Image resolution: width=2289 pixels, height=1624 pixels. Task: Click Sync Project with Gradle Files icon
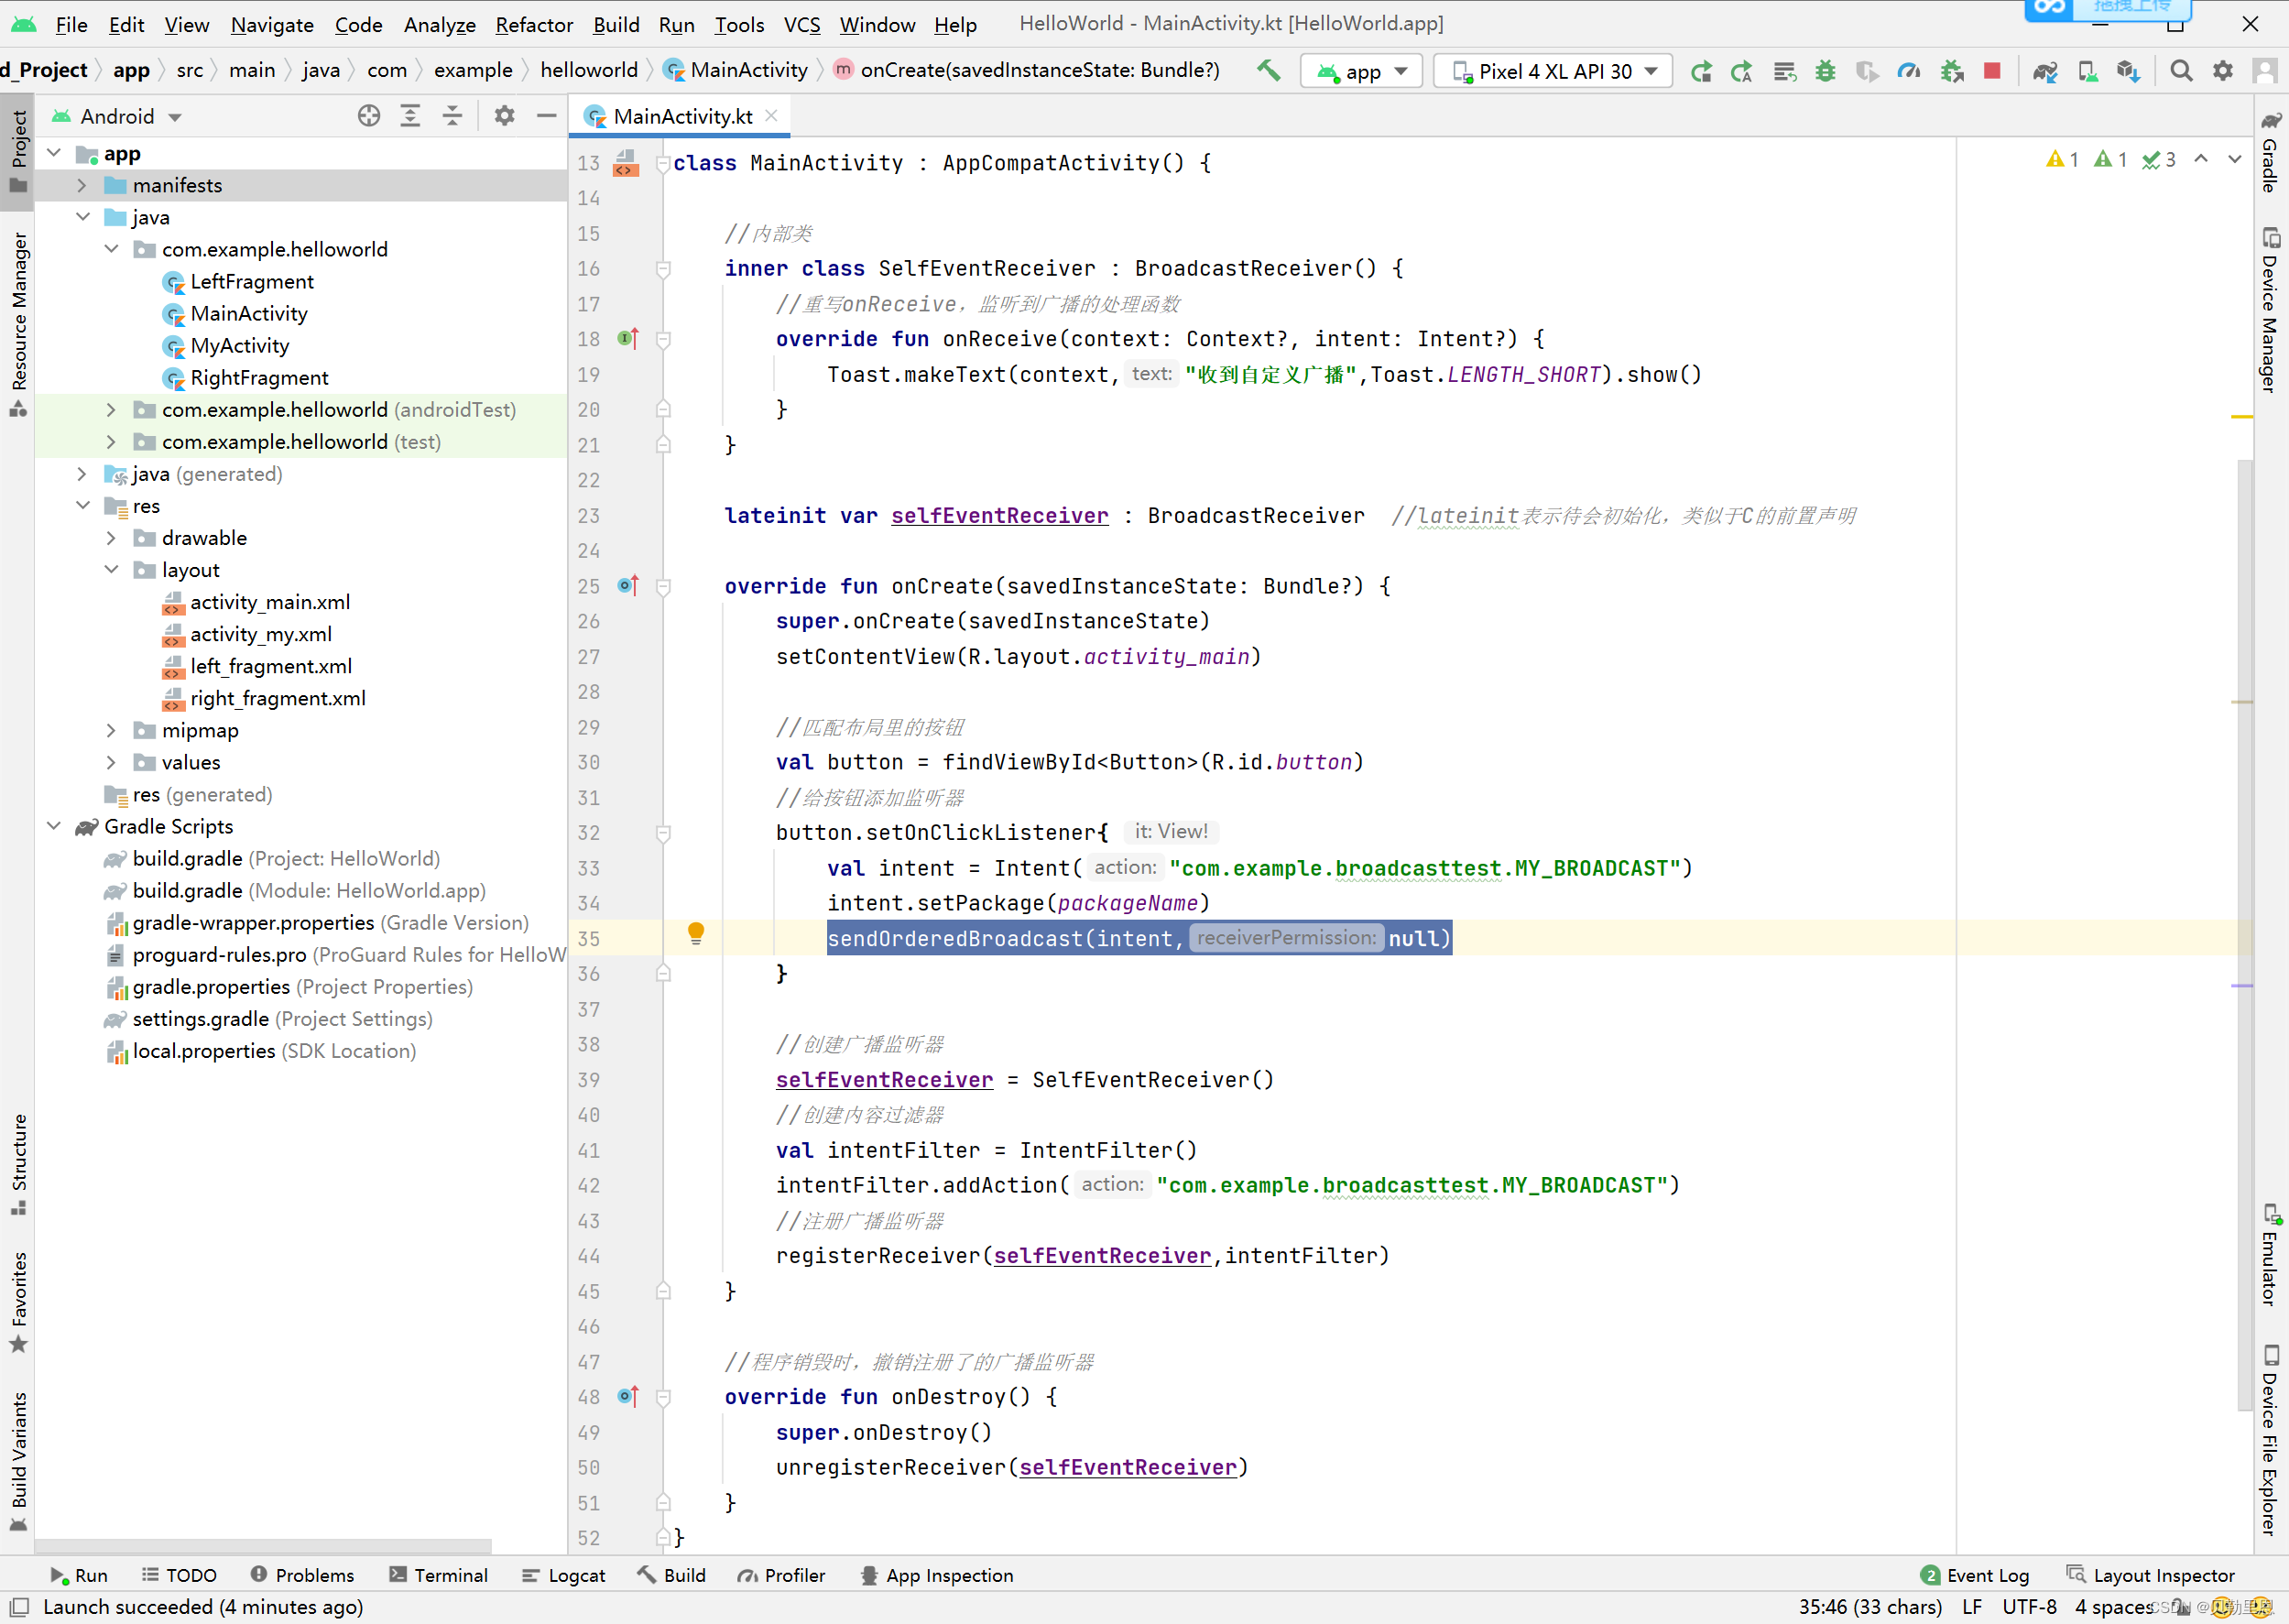[x=2045, y=71]
